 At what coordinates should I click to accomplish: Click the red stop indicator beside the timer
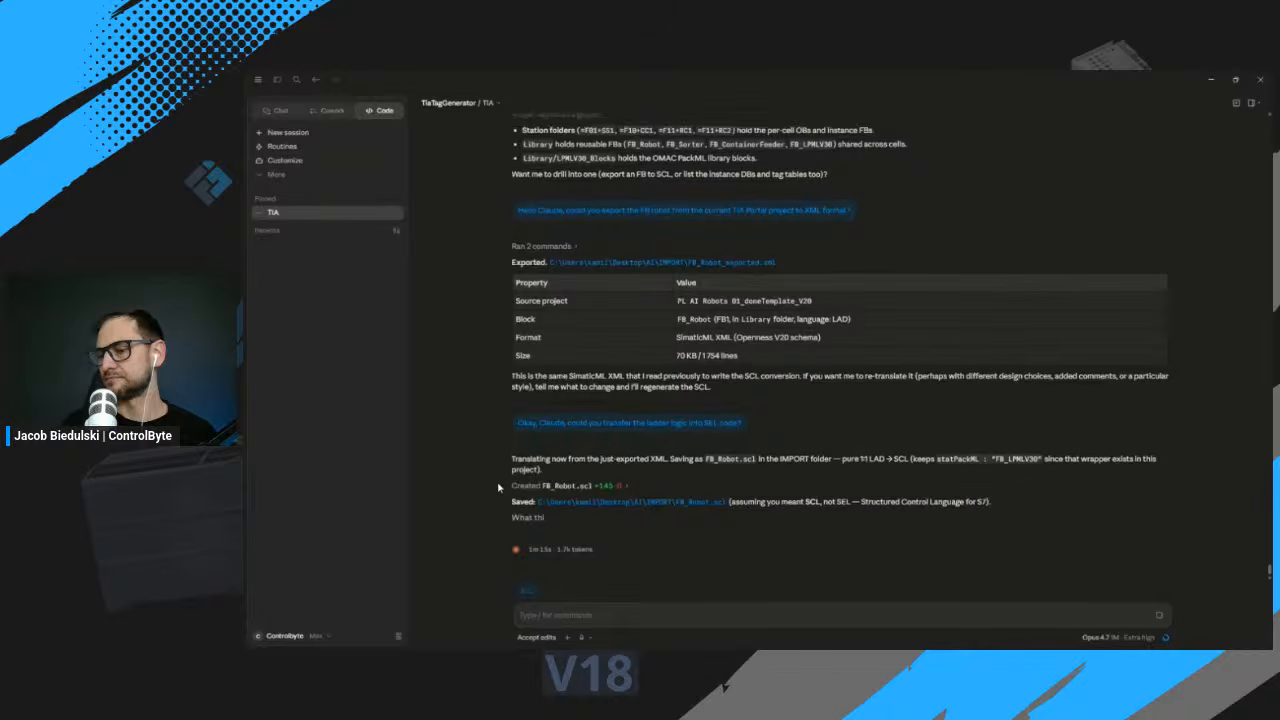(x=516, y=549)
